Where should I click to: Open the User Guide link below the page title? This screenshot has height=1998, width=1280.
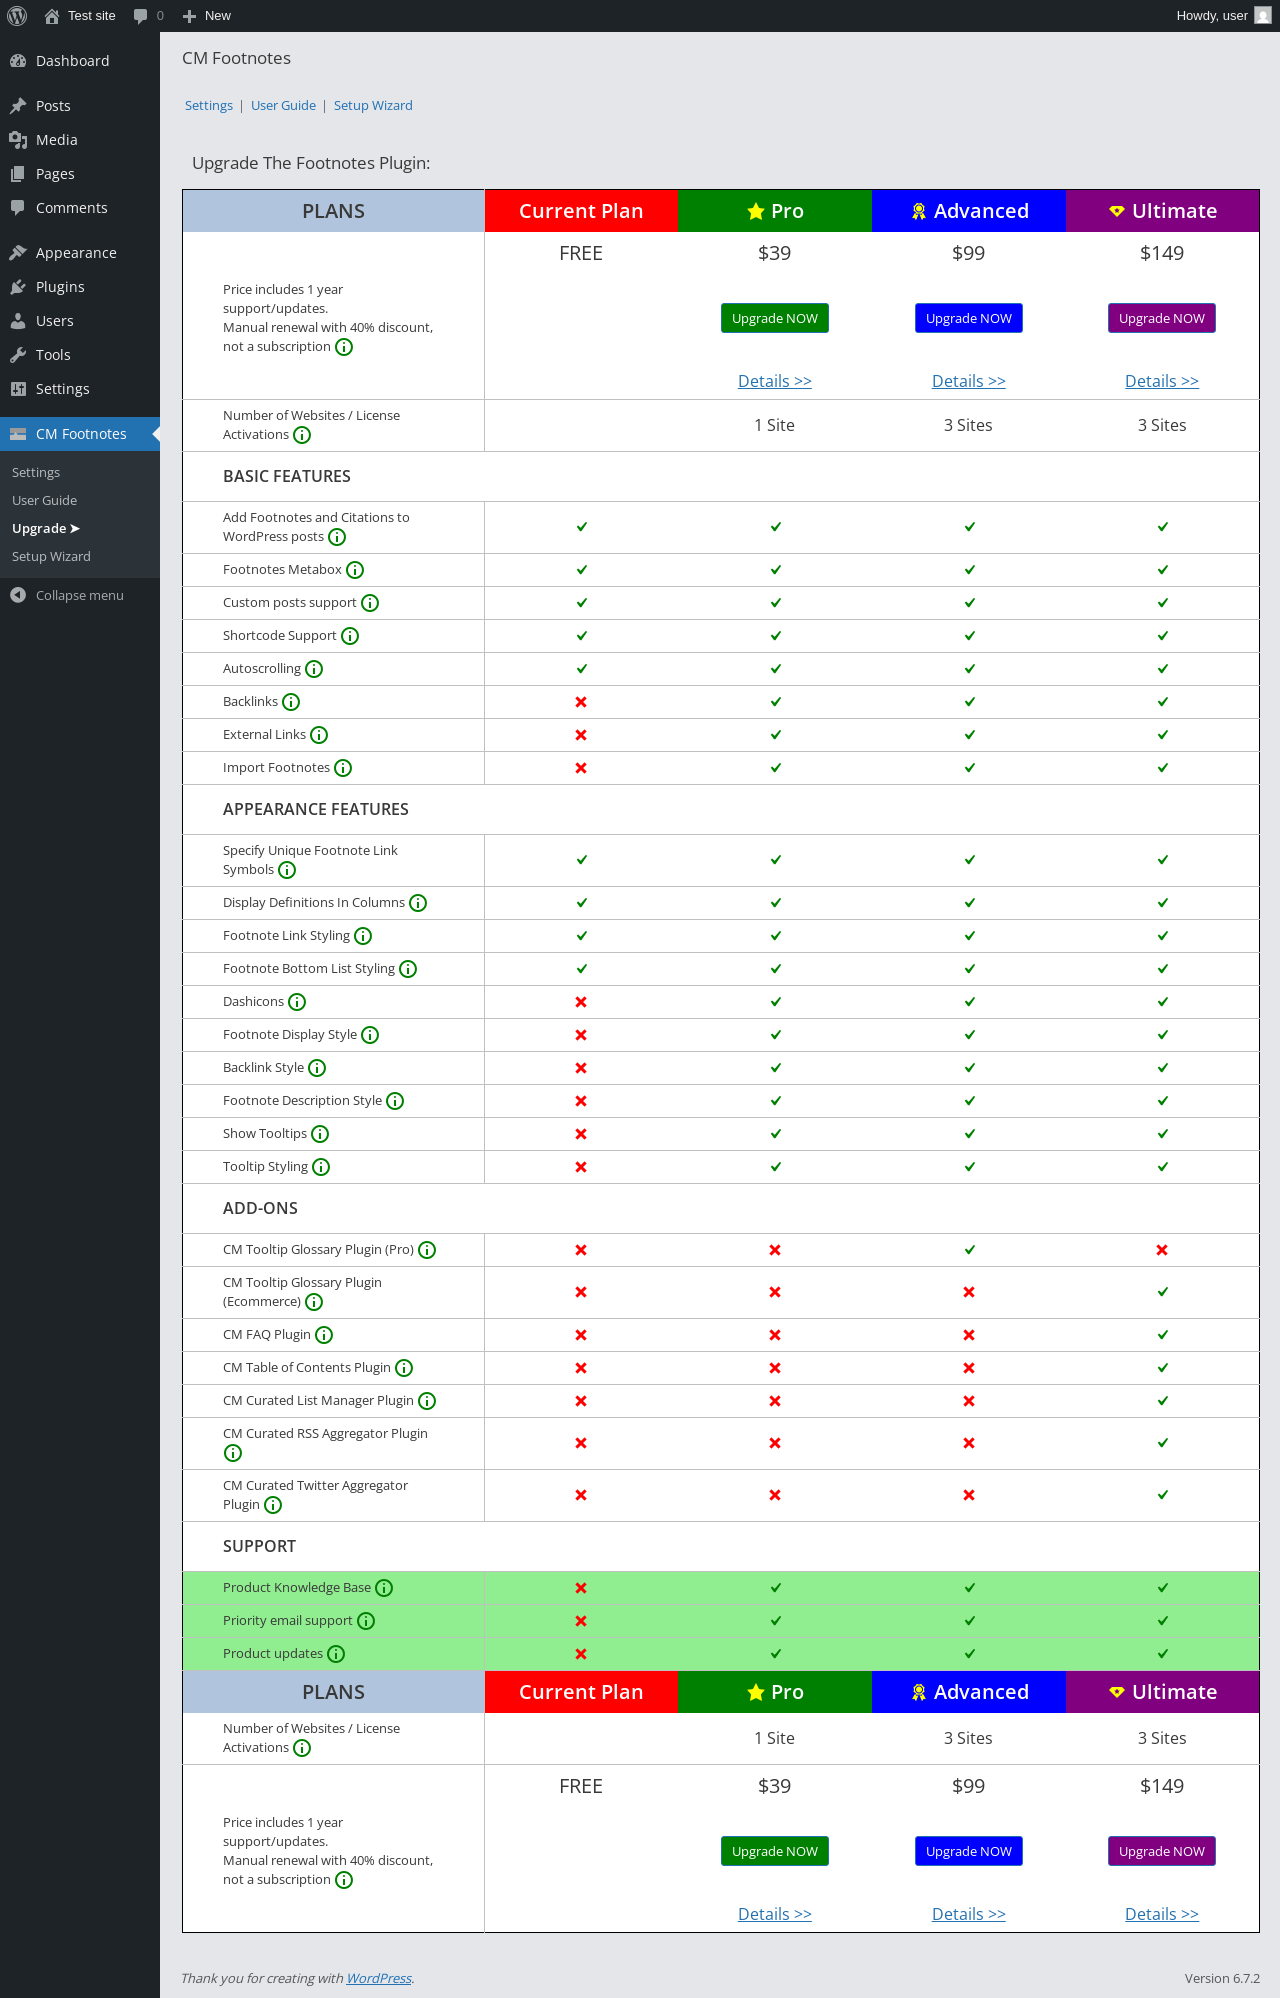click(283, 106)
